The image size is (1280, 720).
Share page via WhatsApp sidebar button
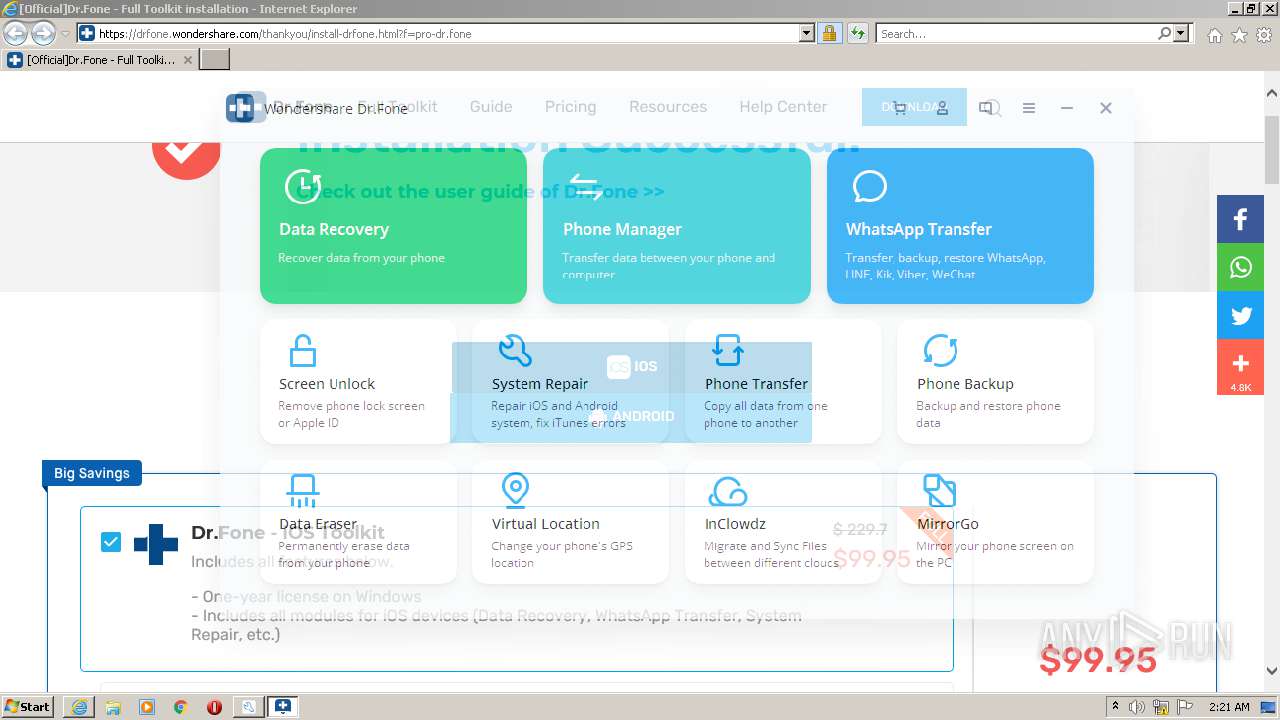tap(1240, 267)
